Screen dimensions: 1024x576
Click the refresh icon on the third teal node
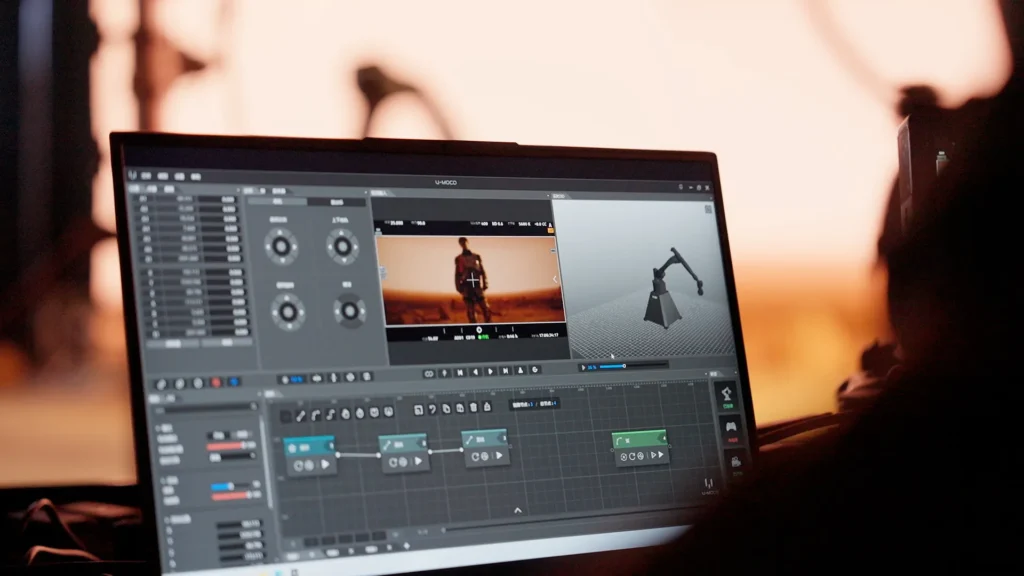pos(475,456)
